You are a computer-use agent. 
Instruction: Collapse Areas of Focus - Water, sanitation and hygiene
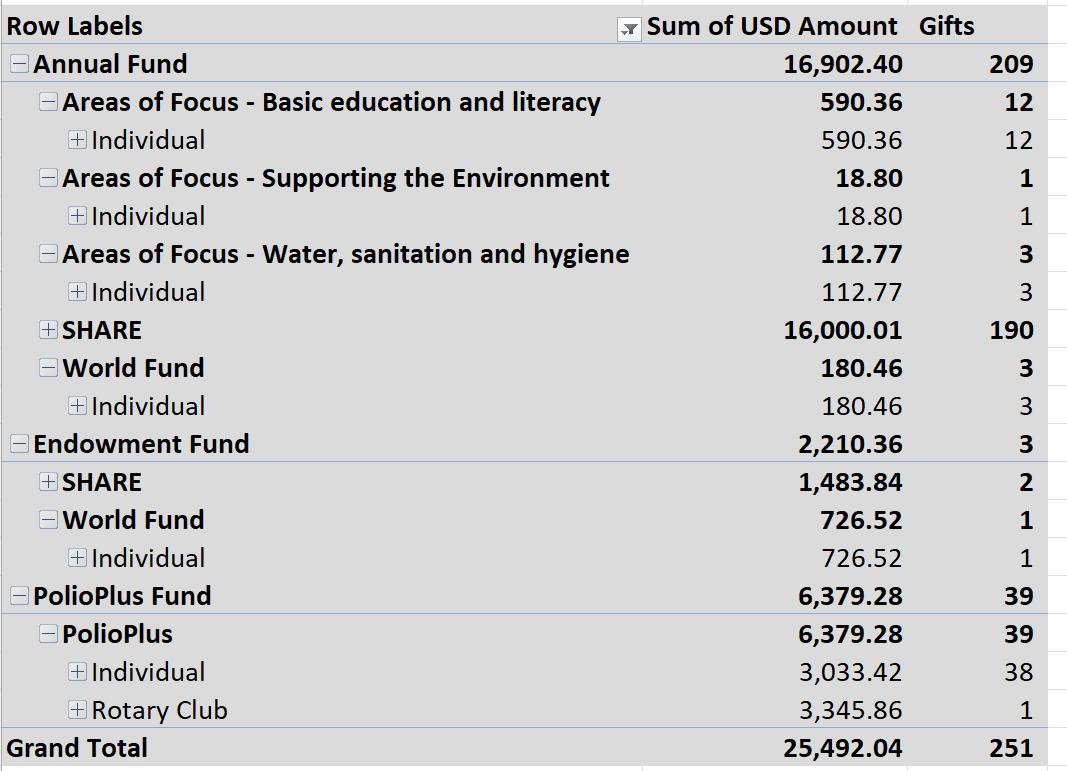[48, 254]
